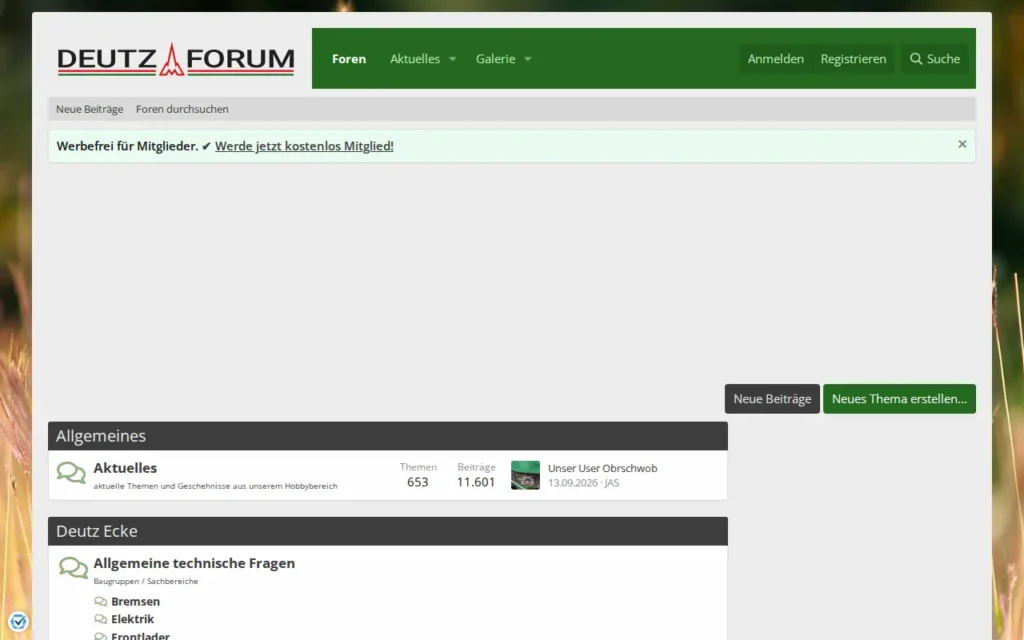
Task: Open the JAS user profile link
Action: 612,483
